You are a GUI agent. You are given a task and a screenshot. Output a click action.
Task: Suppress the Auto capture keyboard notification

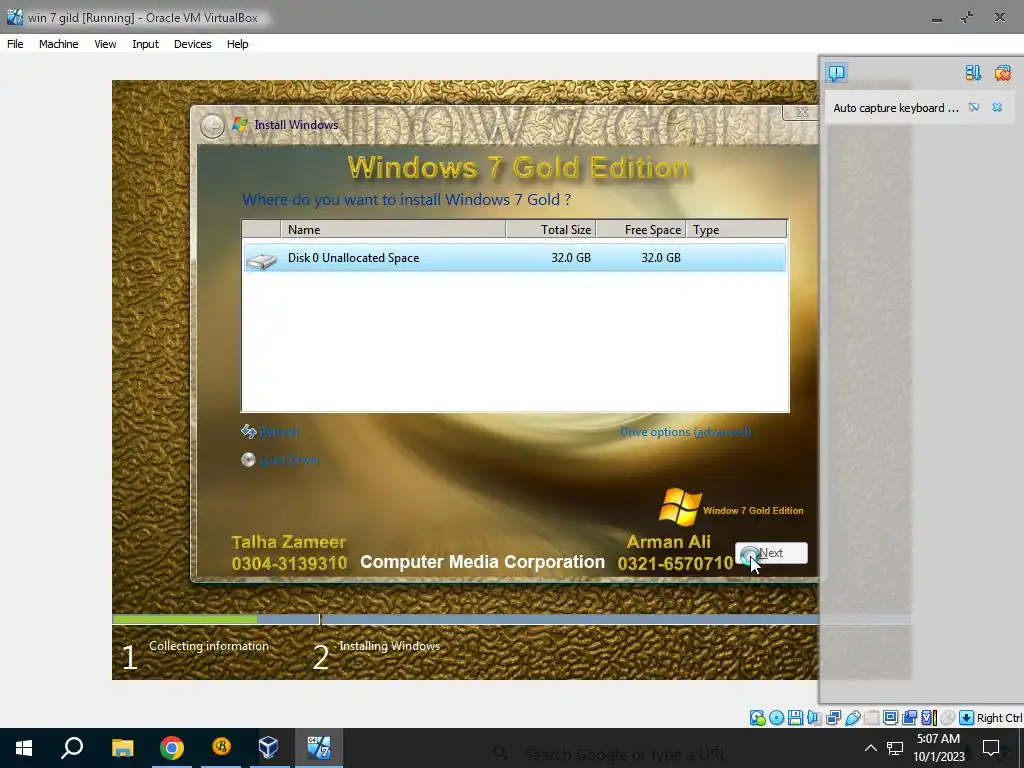tap(974, 108)
